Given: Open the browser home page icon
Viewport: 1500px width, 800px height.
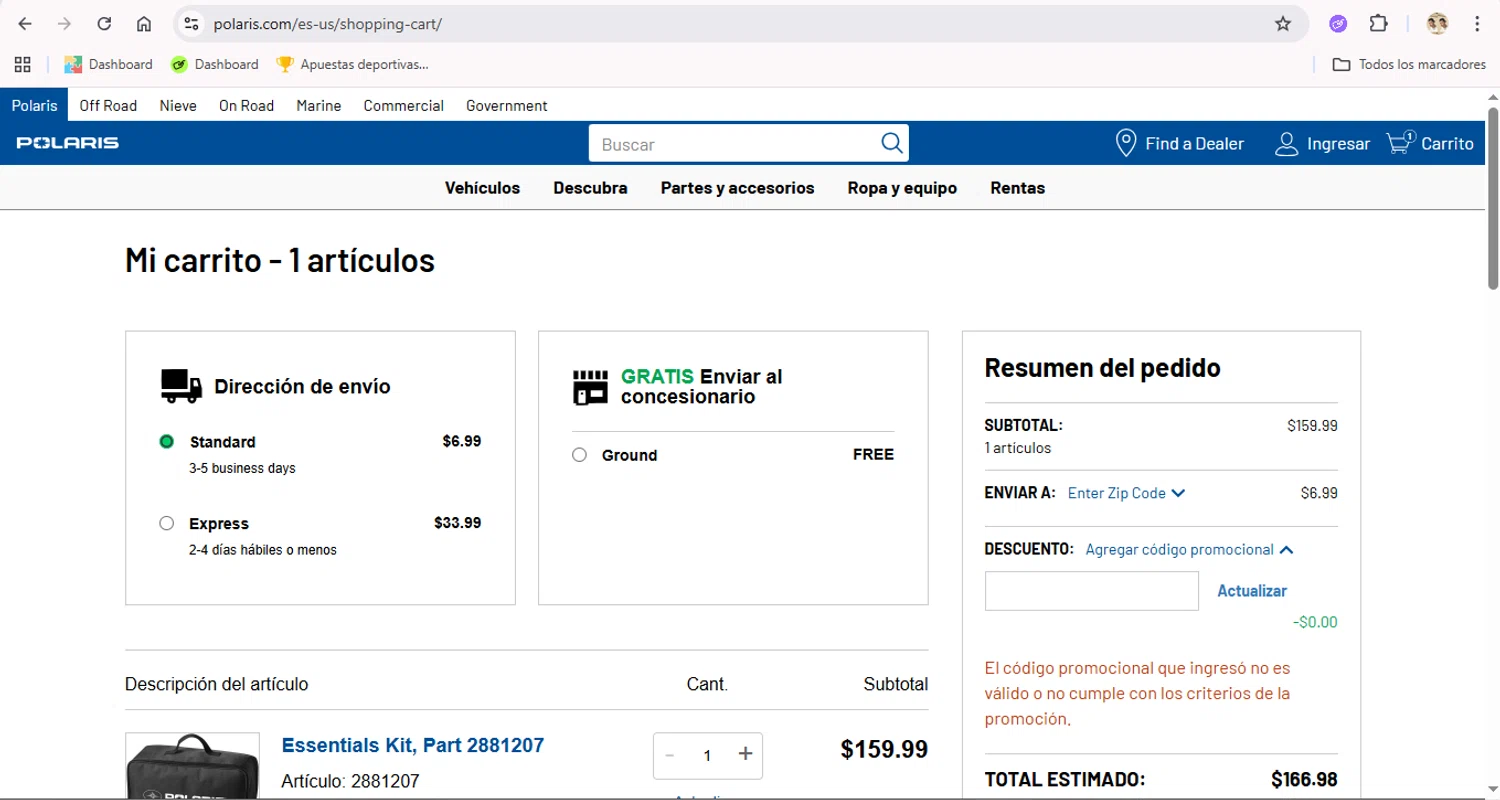Looking at the screenshot, I should pos(144,24).
